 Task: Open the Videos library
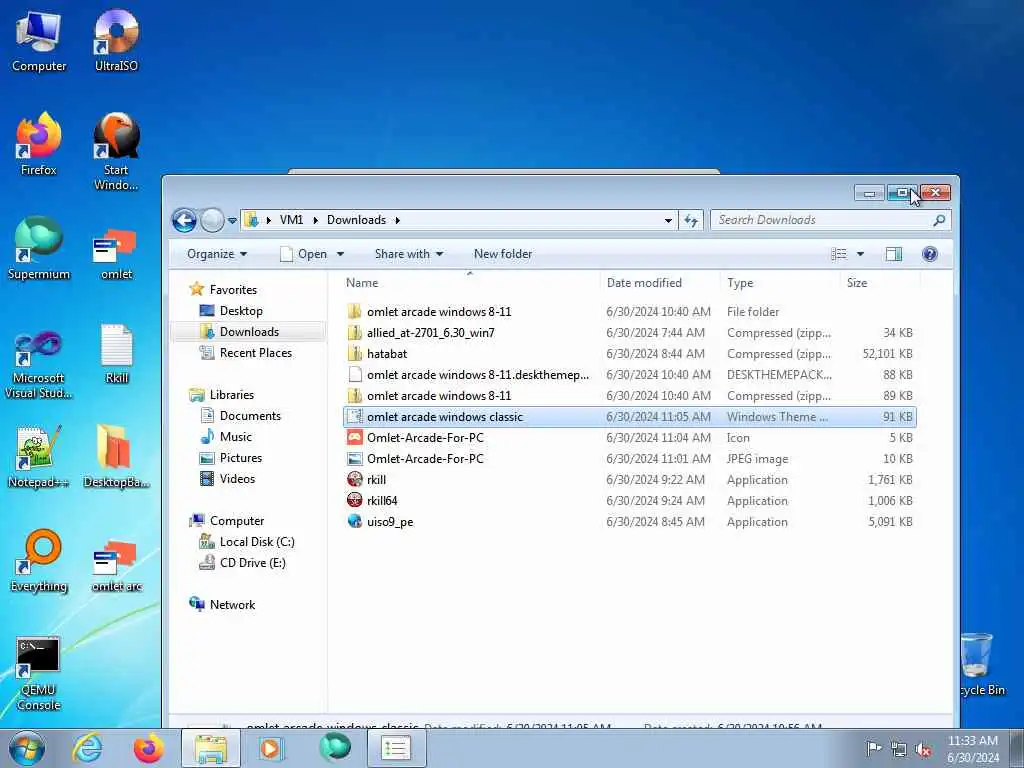(x=237, y=479)
